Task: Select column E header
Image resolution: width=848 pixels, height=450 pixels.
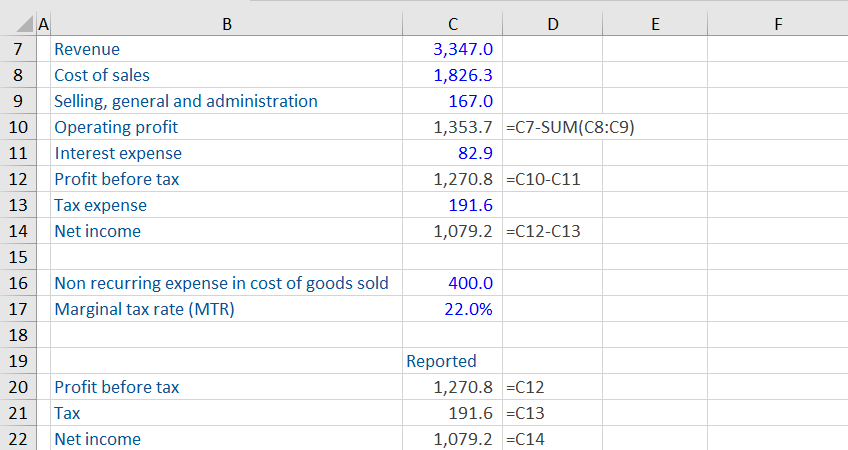Action: (x=655, y=24)
